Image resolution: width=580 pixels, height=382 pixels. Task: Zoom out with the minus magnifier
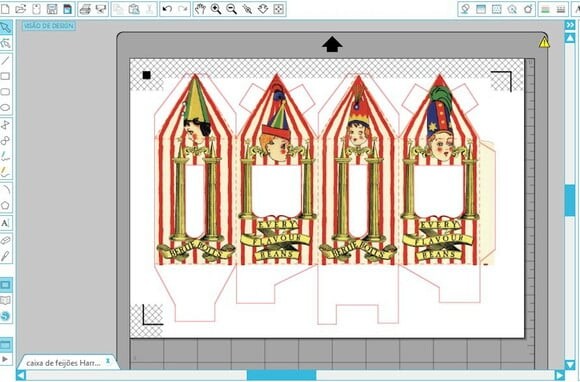click(x=232, y=9)
